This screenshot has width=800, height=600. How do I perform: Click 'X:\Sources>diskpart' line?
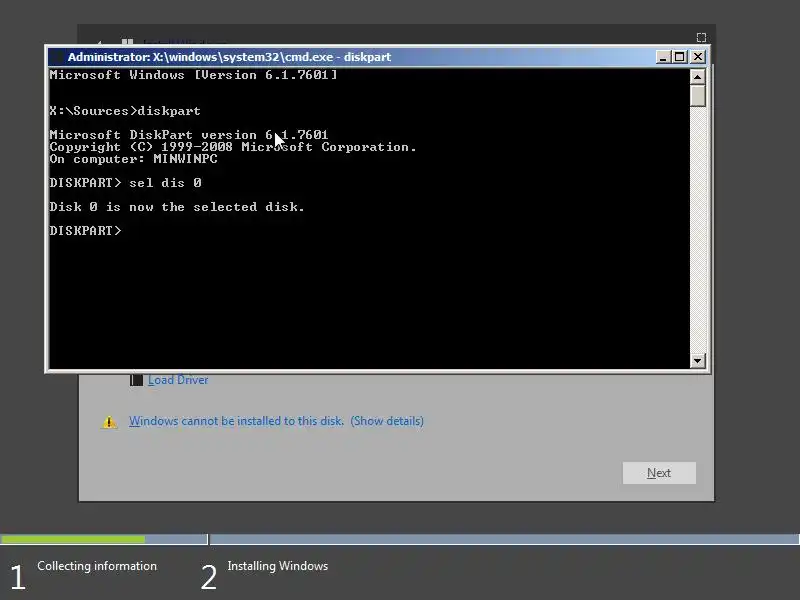[x=125, y=111]
